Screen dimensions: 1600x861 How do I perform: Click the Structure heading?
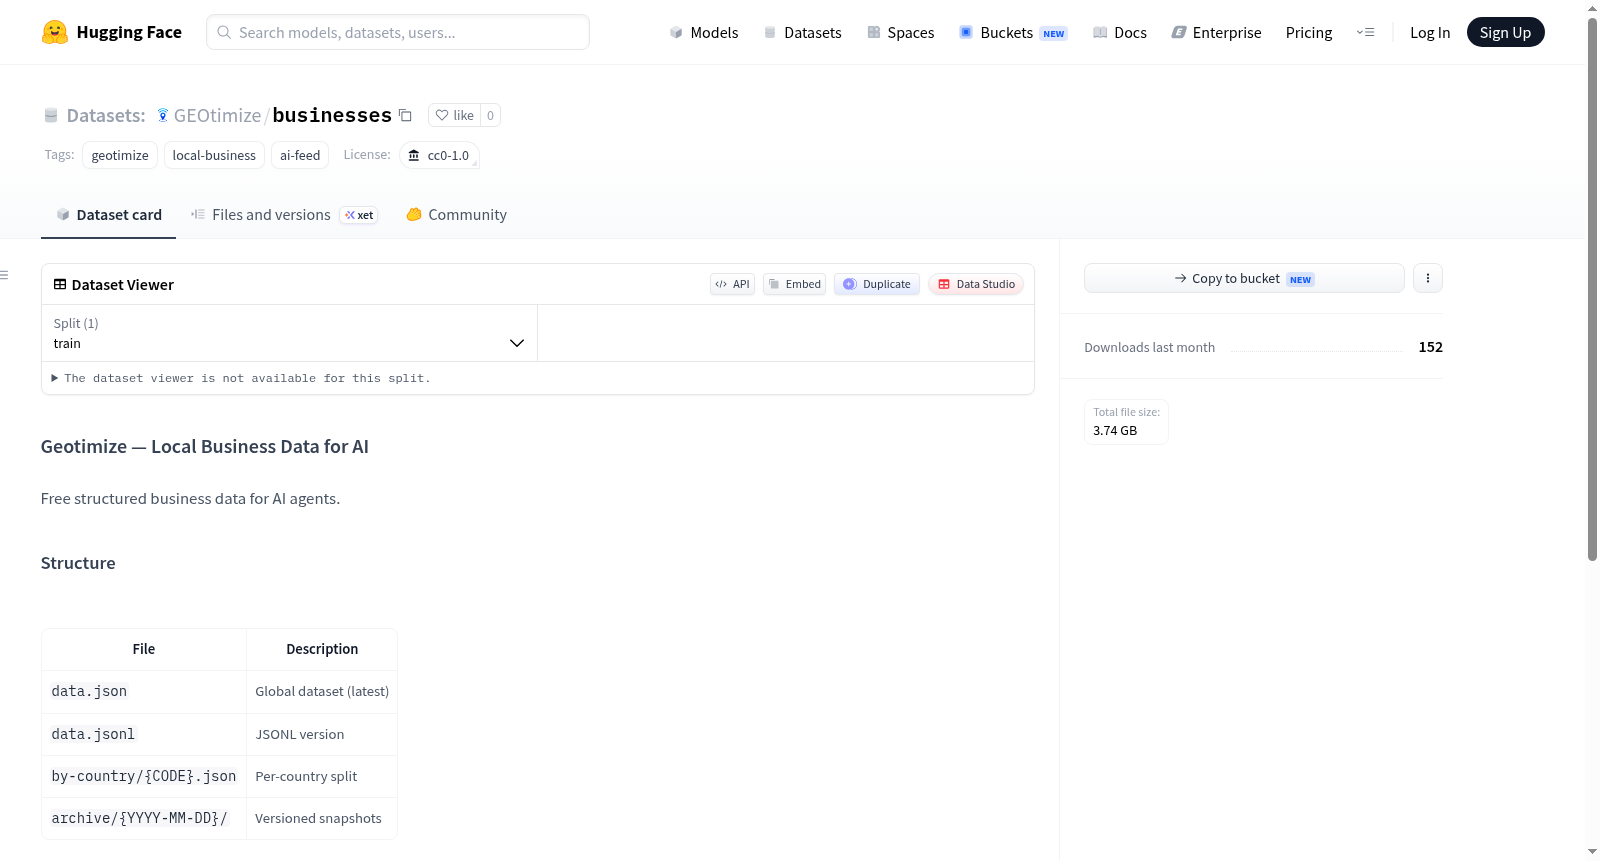[78, 563]
